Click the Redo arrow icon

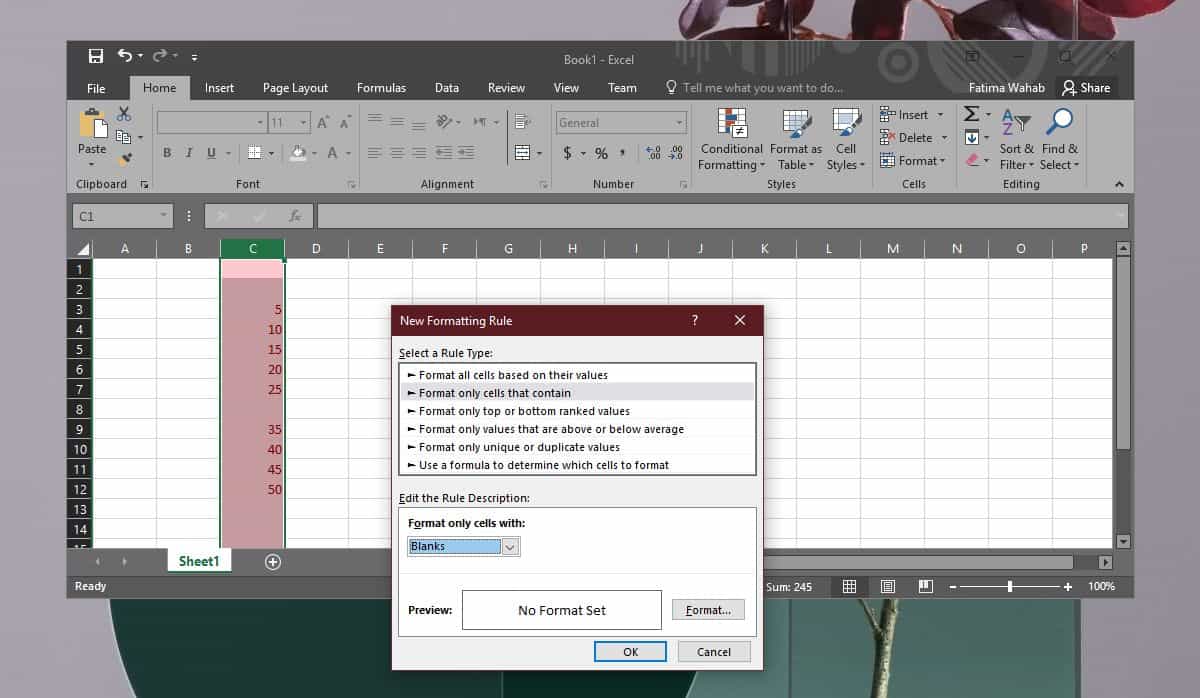pyautogui.click(x=161, y=56)
